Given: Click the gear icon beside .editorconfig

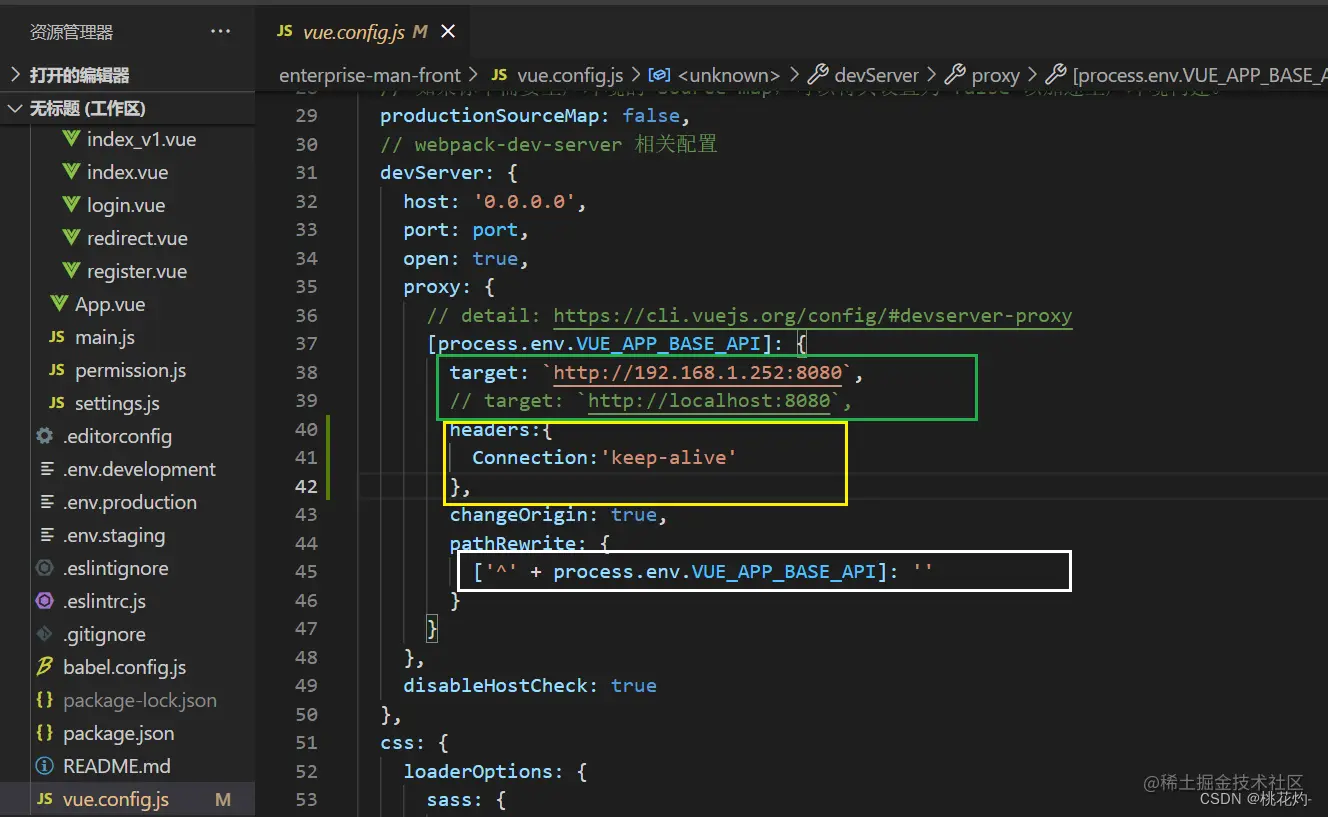Looking at the screenshot, I should [x=44, y=436].
